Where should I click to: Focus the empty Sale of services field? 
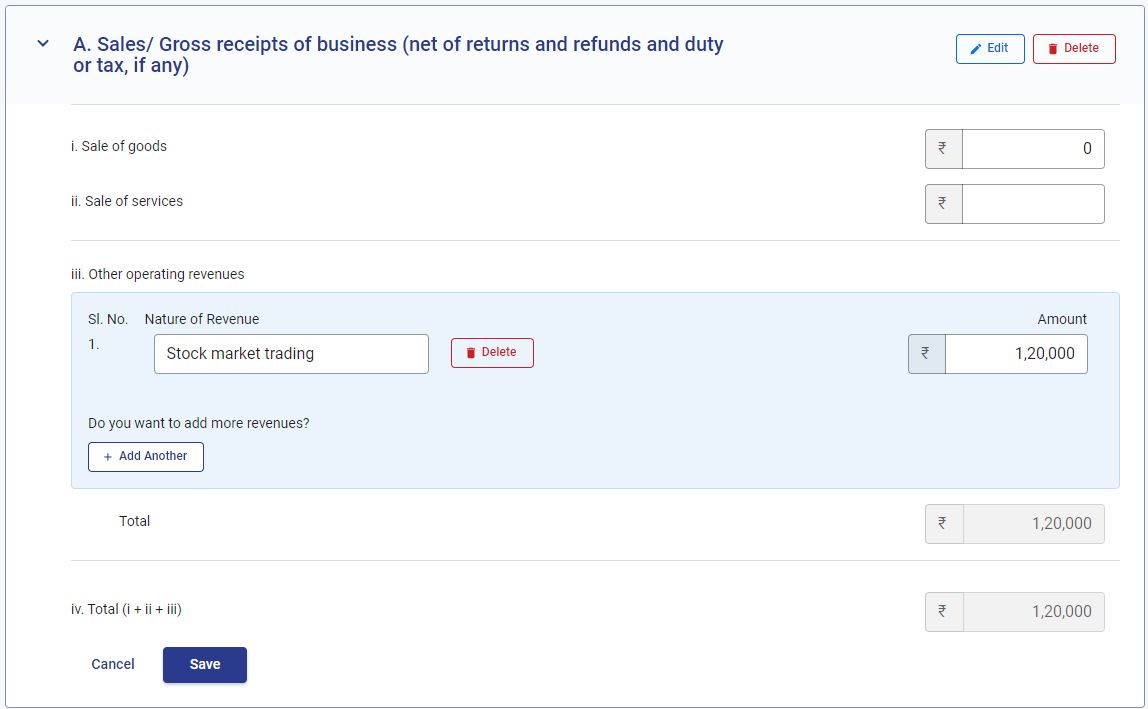(1033, 204)
